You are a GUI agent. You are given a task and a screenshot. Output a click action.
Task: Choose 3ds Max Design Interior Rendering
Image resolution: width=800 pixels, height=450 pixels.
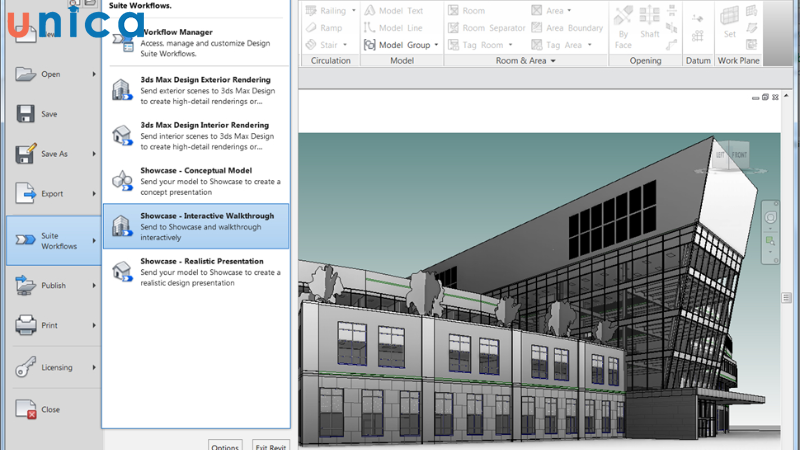click(196, 136)
